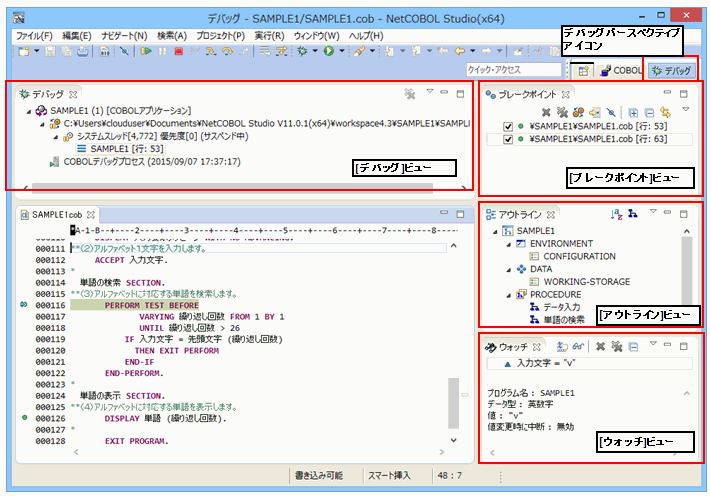
Task: Open the Breakpoints view menu dropdown triangle
Action: point(686,109)
